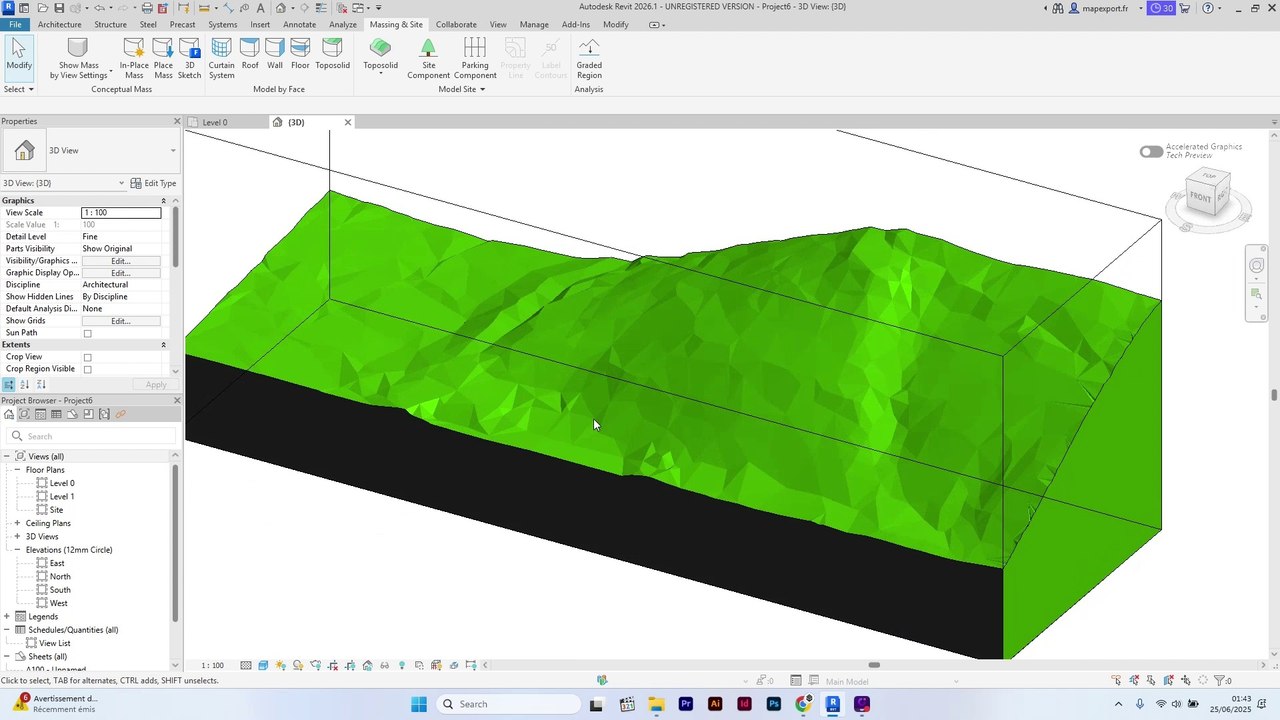
Task: Click the ViewCube FRONT face
Action: [x=1200, y=197]
